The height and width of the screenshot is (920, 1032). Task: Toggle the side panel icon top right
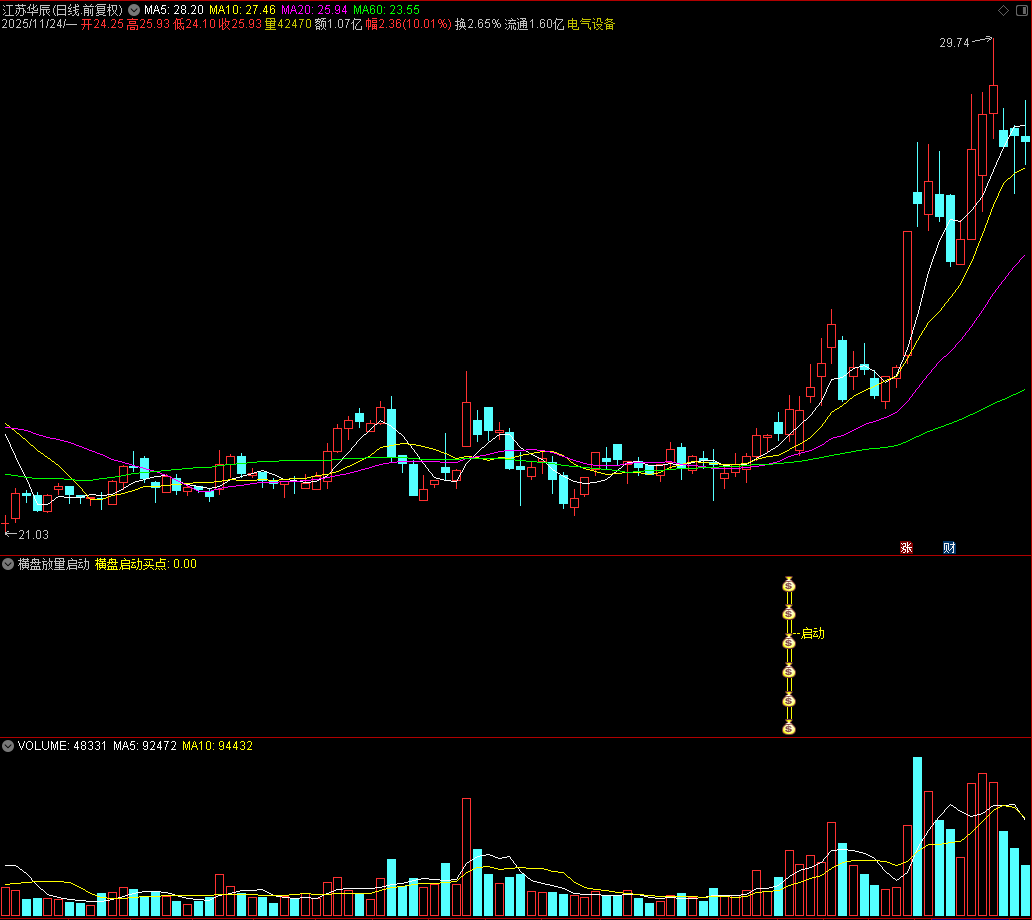[1021, 10]
